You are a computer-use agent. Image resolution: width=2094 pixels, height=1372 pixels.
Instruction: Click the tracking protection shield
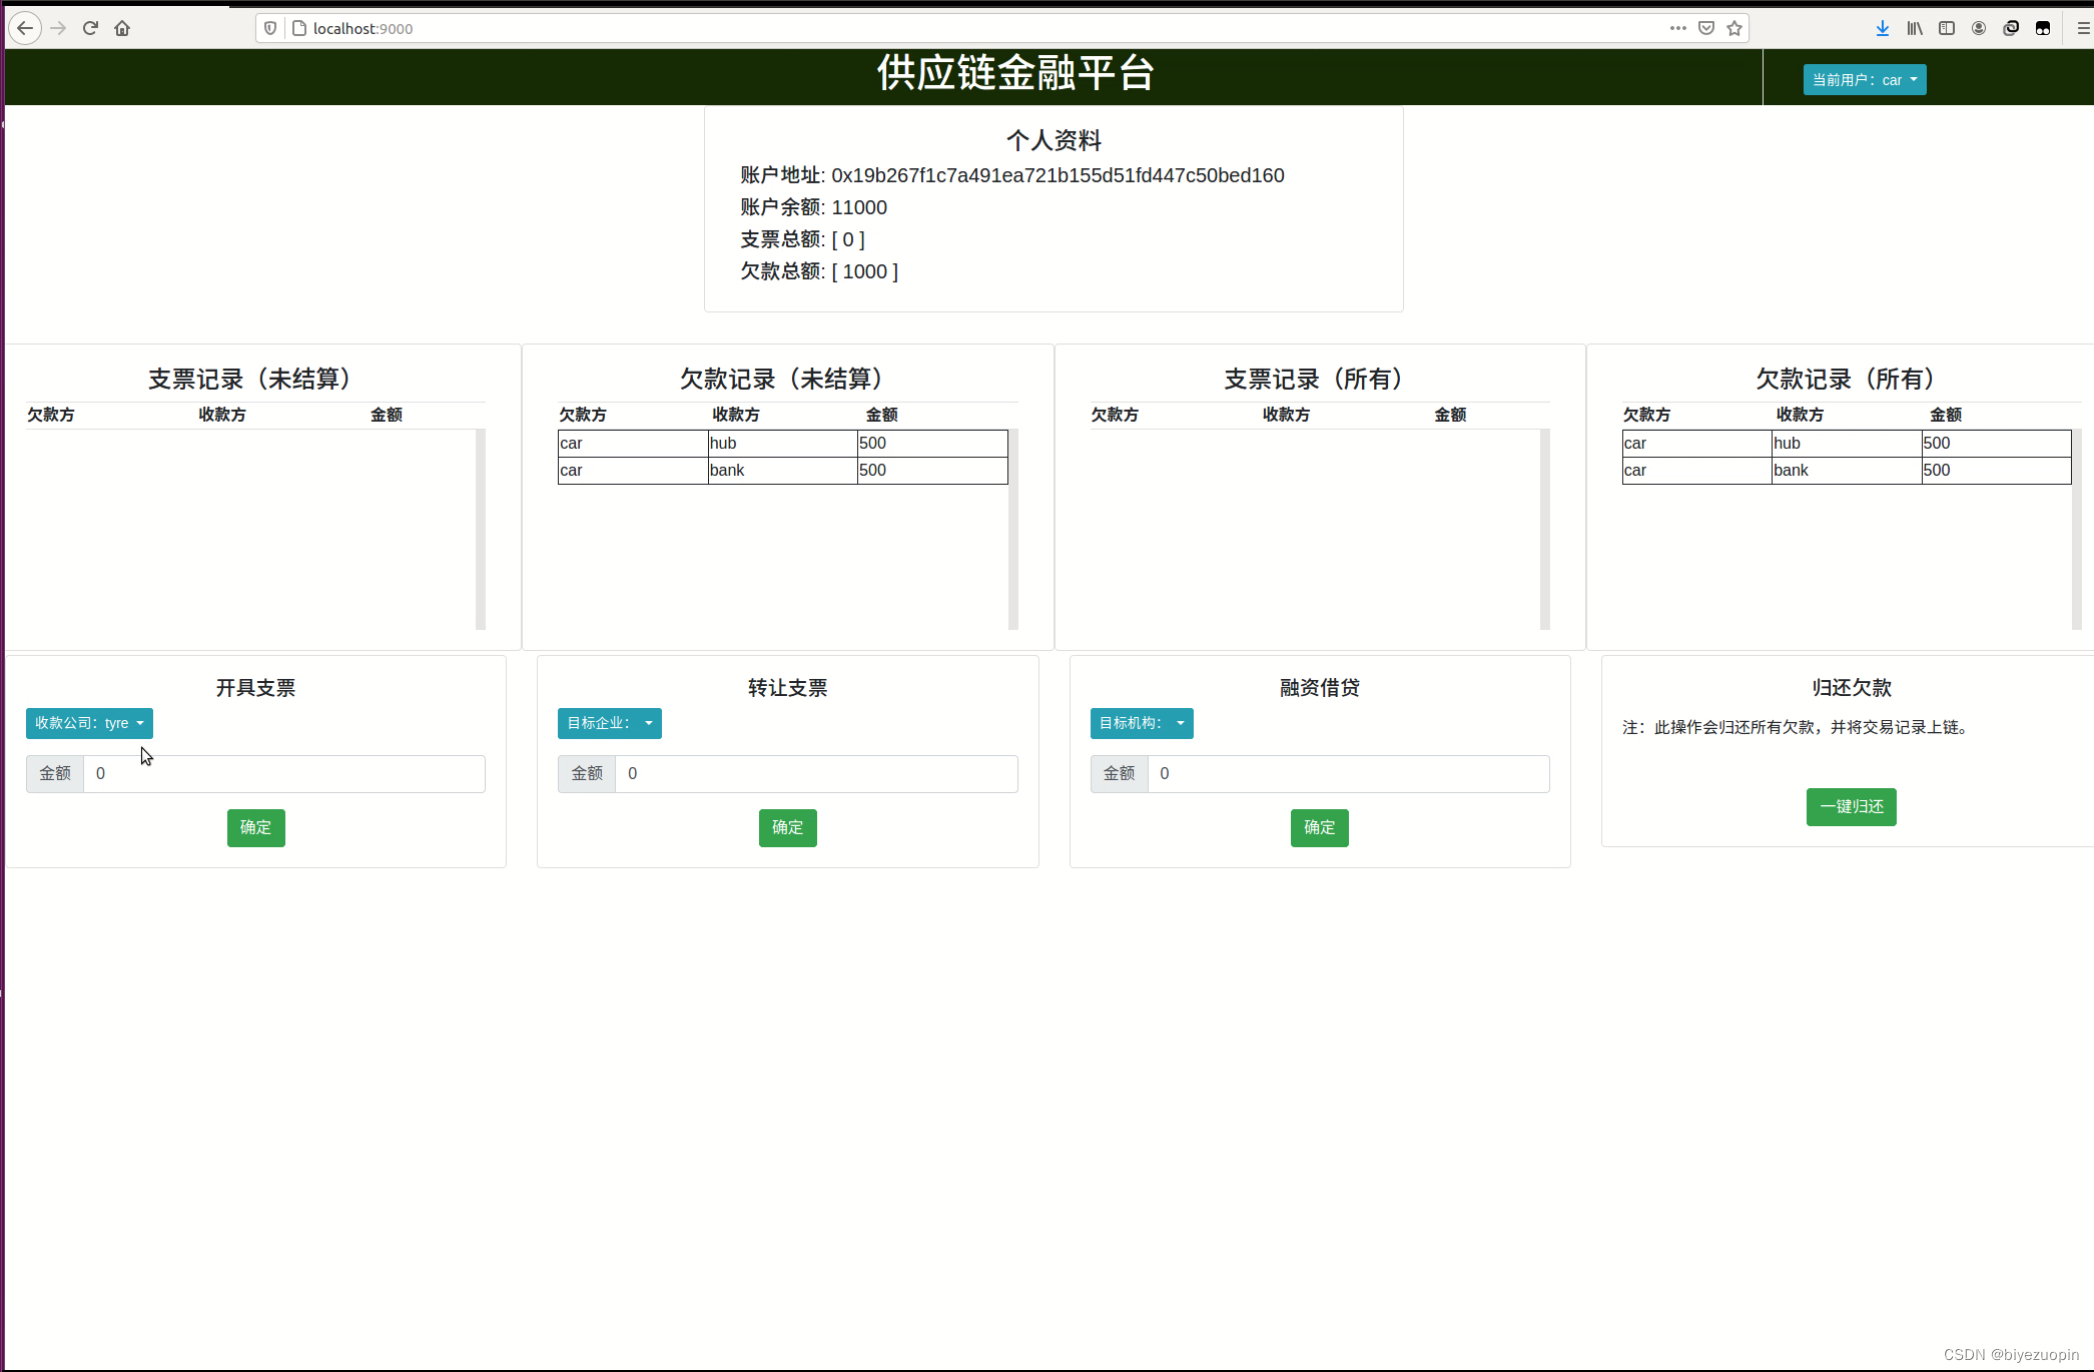coord(269,28)
